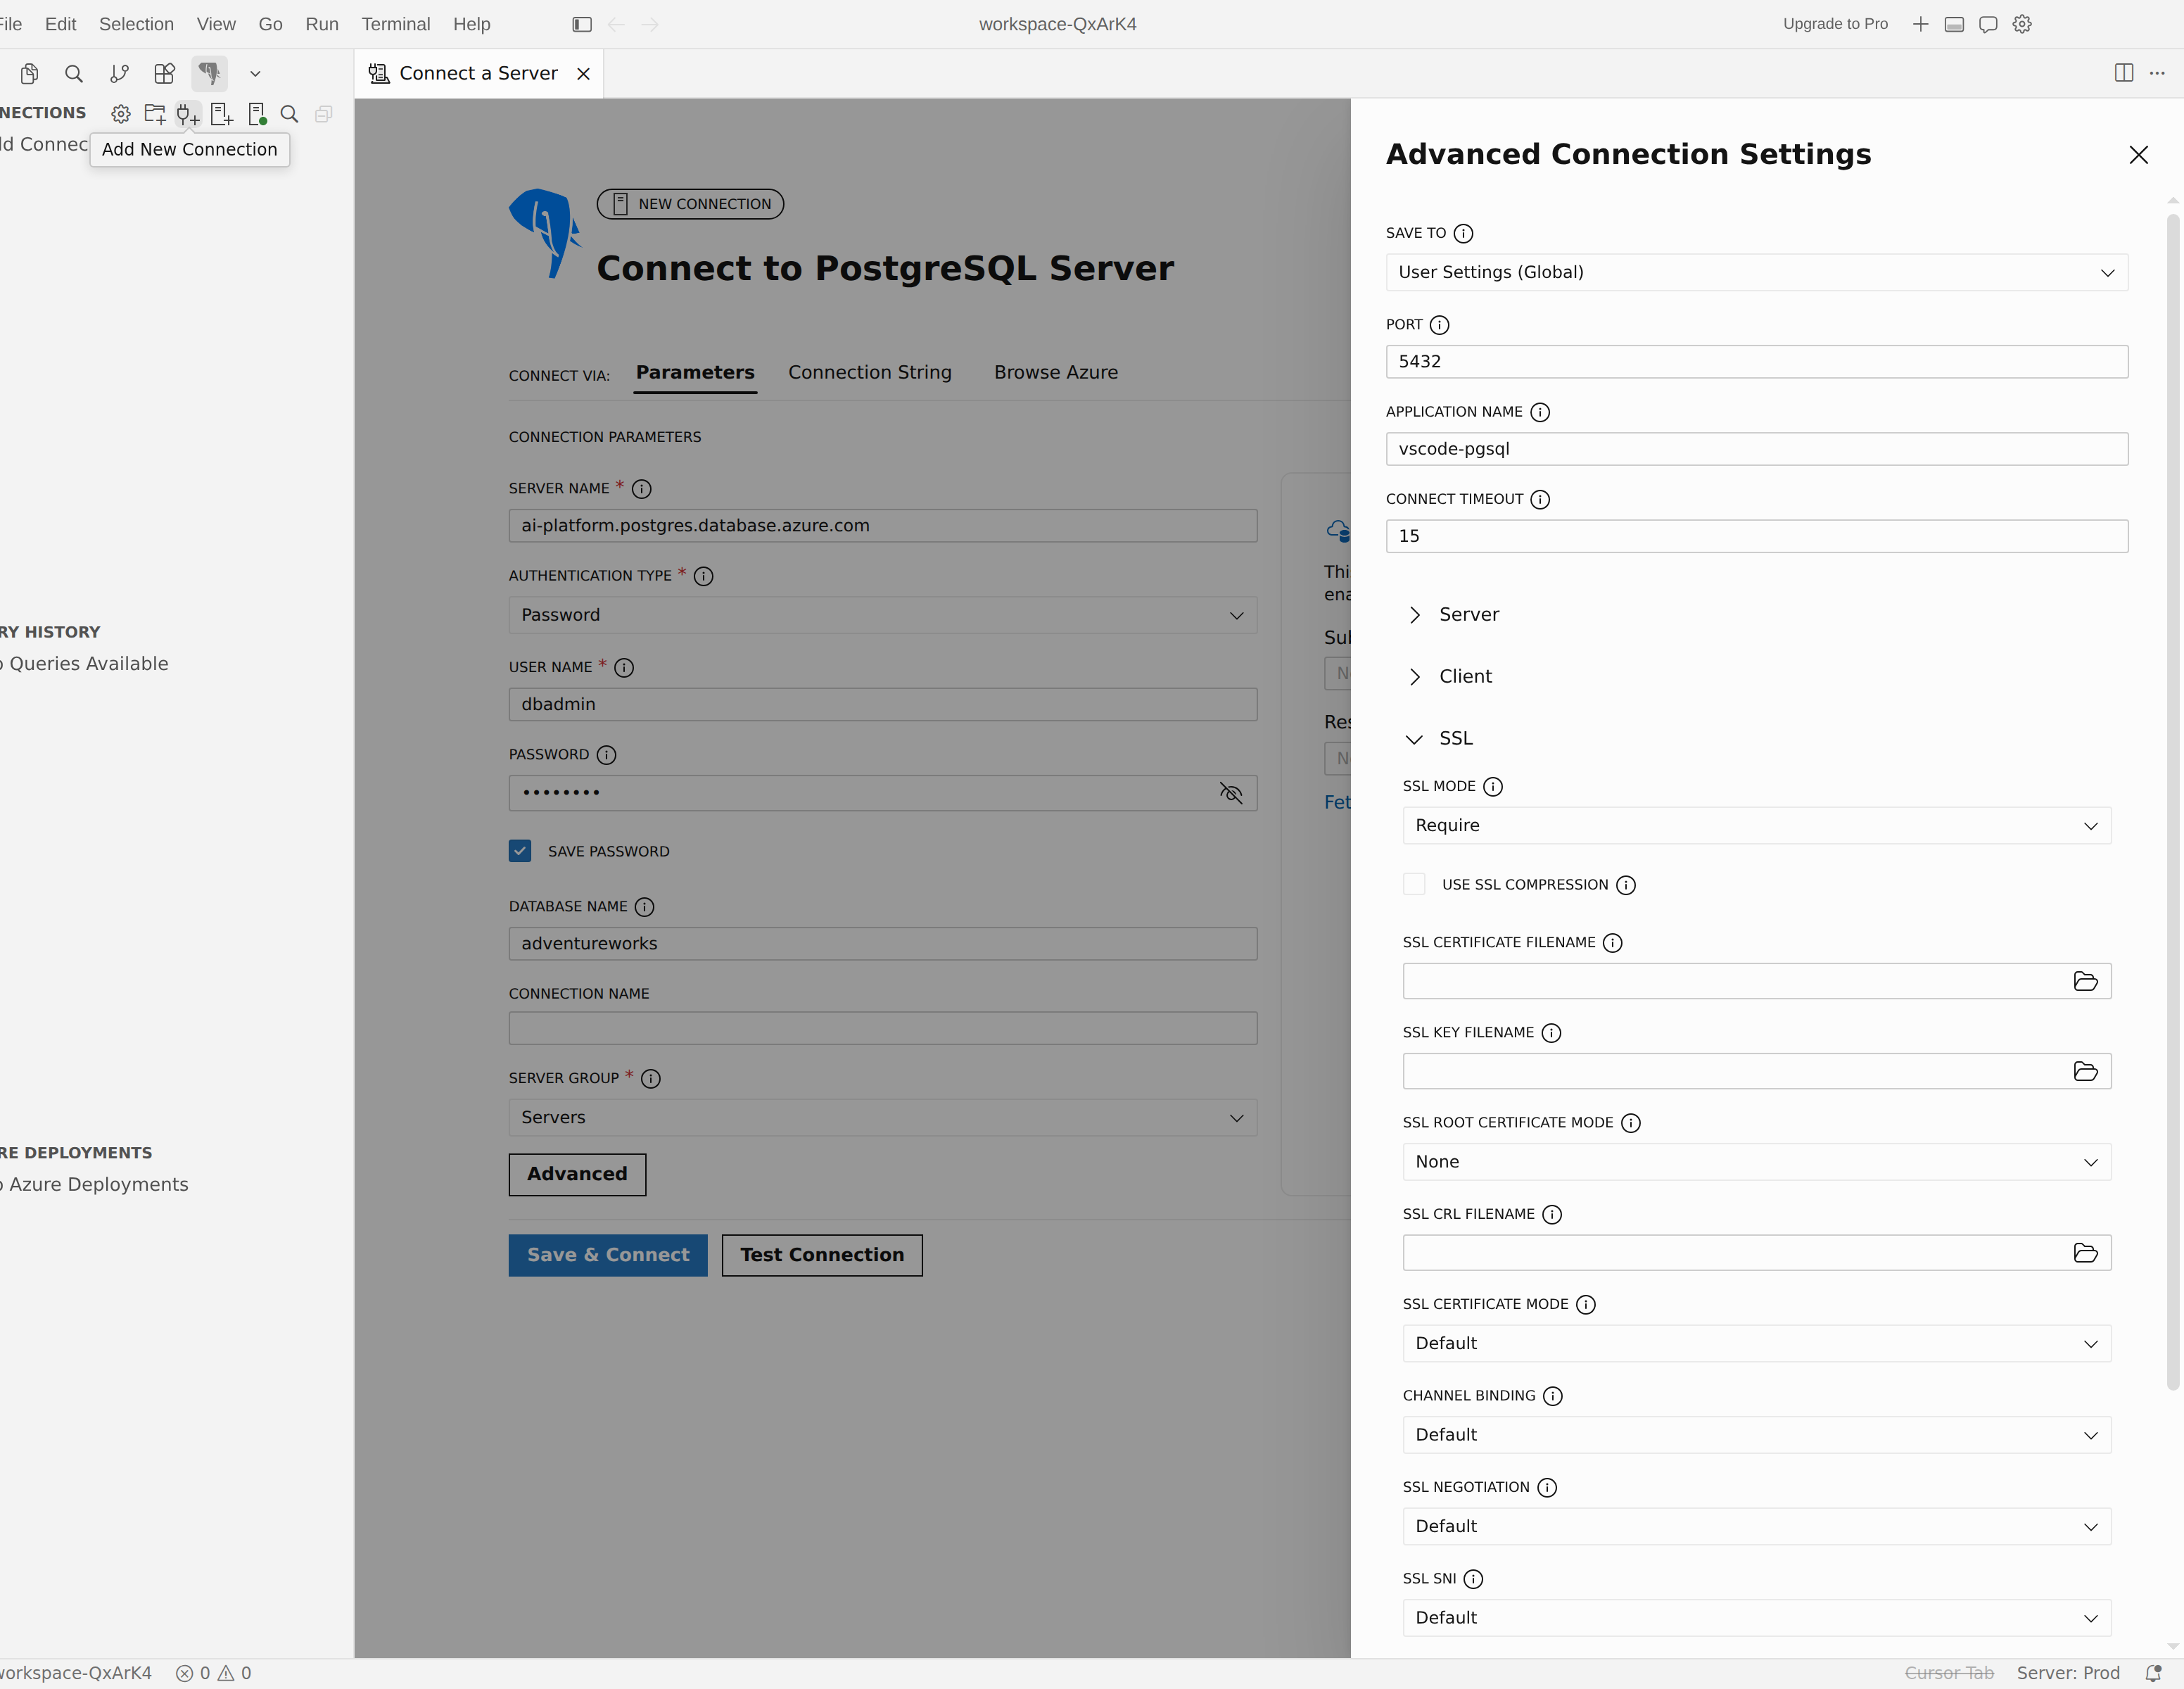This screenshot has width=2184, height=1689.
Task: Open the title bar settings gear
Action: coord(2022,24)
